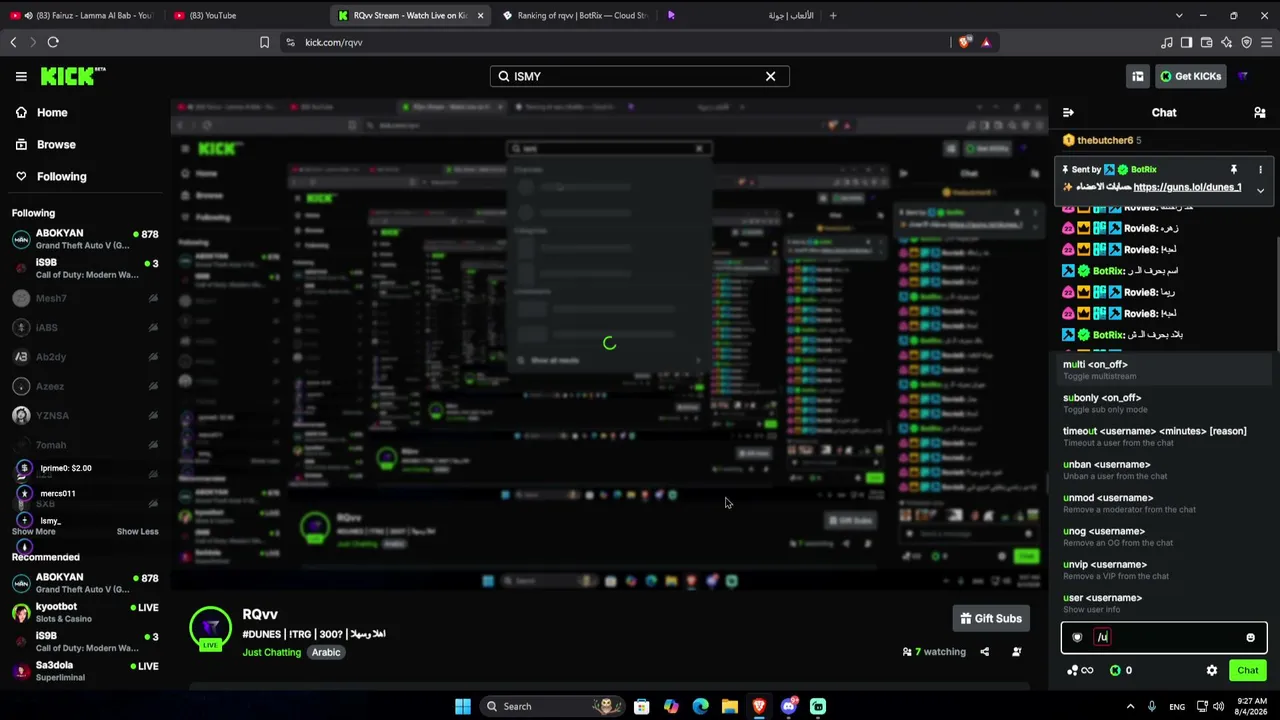This screenshot has height=720, width=1280.
Task: Select the unmod command suggestion
Action: pyautogui.click(x=1163, y=503)
